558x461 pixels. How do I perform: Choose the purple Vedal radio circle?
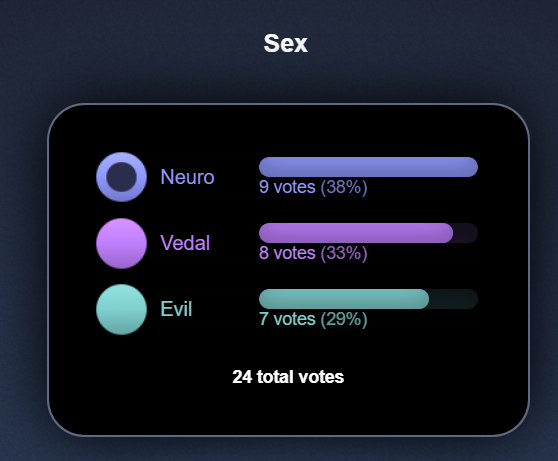click(121, 243)
